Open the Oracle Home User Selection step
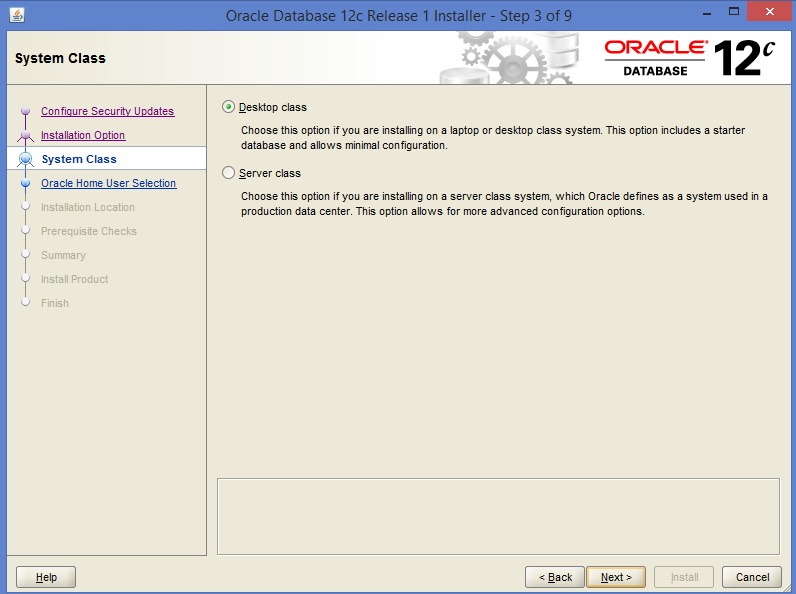The width and height of the screenshot is (796, 594). tap(109, 183)
